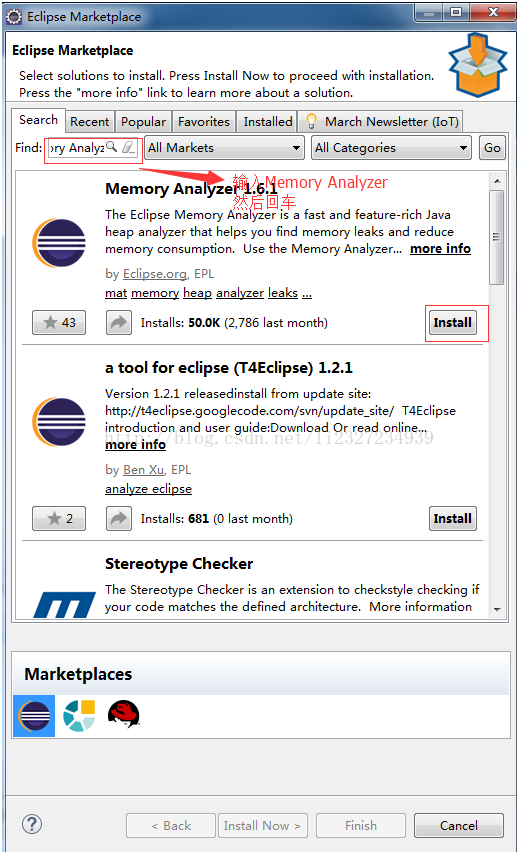The image size is (519, 854).
Task: Open the March Newsletter (IoT) tab
Action: pyautogui.click(x=381, y=121)
